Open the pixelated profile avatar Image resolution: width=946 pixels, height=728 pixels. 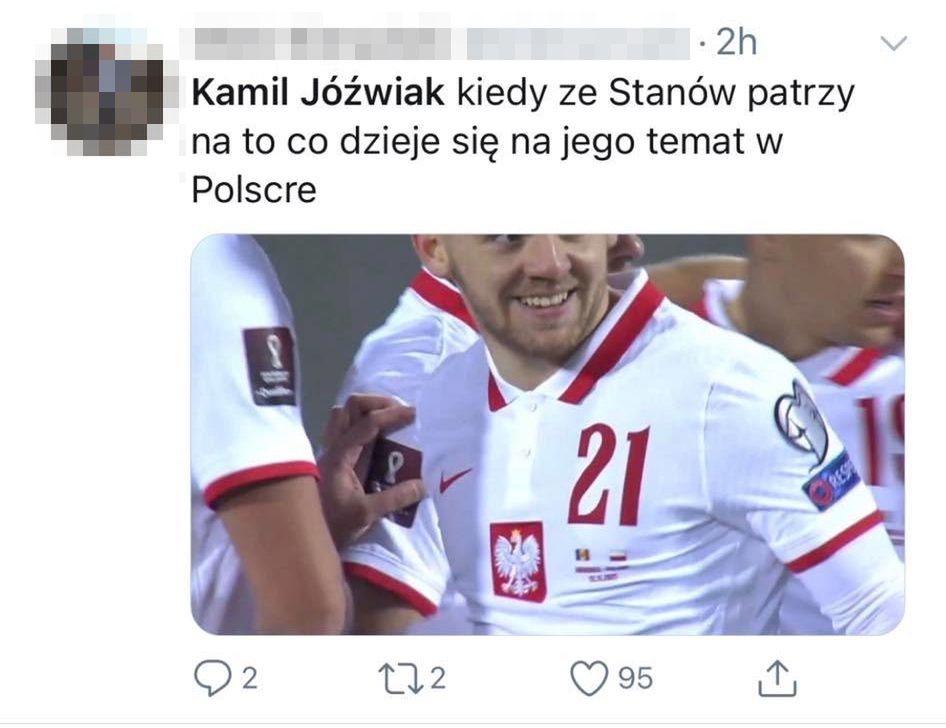106,91
